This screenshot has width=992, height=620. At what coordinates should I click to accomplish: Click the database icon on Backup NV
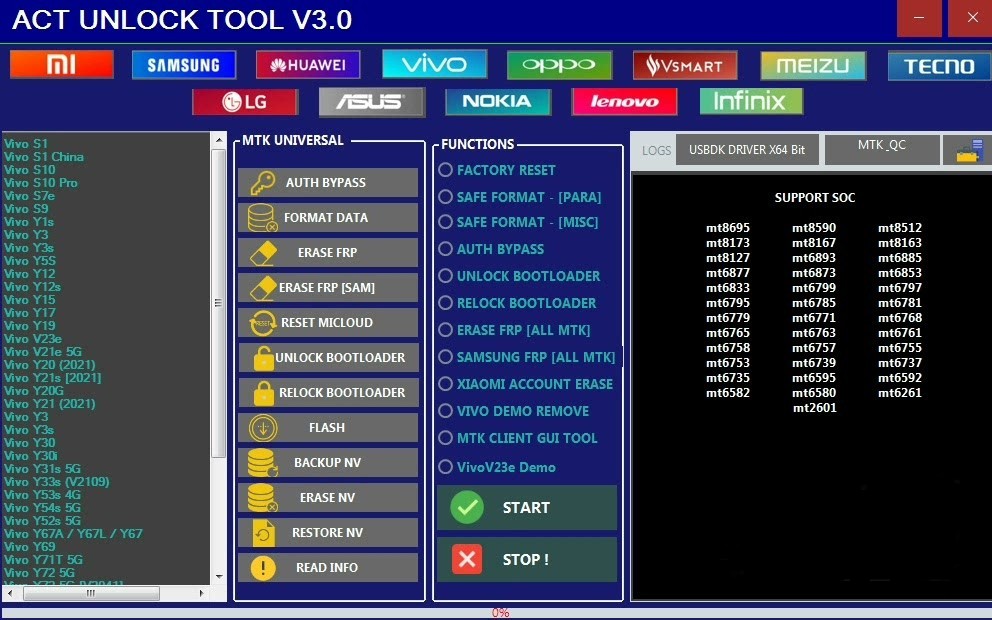click(263, 463)
